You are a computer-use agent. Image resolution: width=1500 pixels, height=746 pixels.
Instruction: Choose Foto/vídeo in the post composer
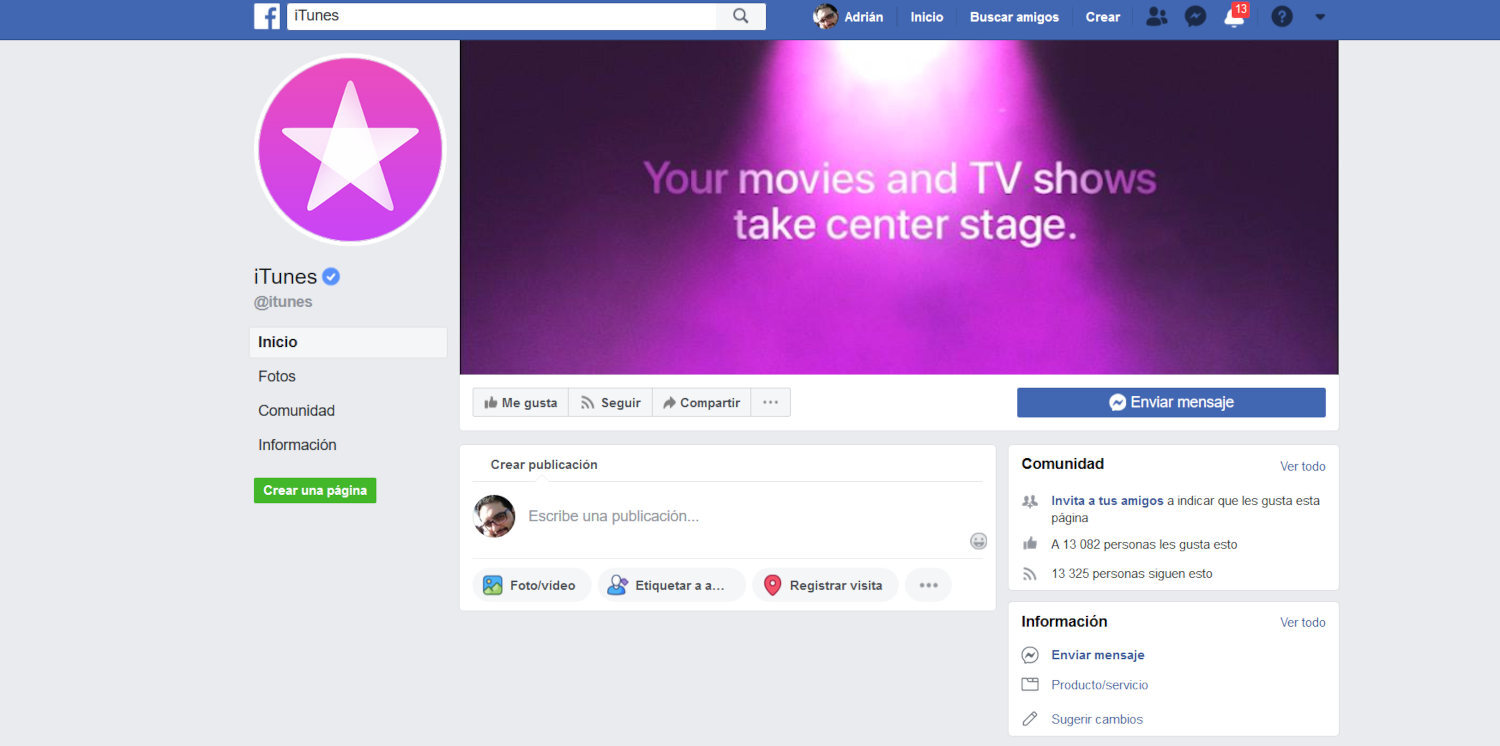(531, 585)
